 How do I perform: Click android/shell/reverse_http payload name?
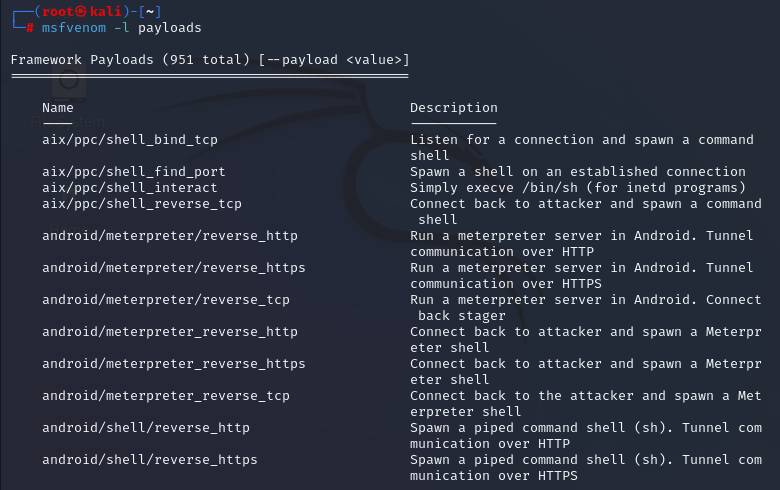click(146, 428)
